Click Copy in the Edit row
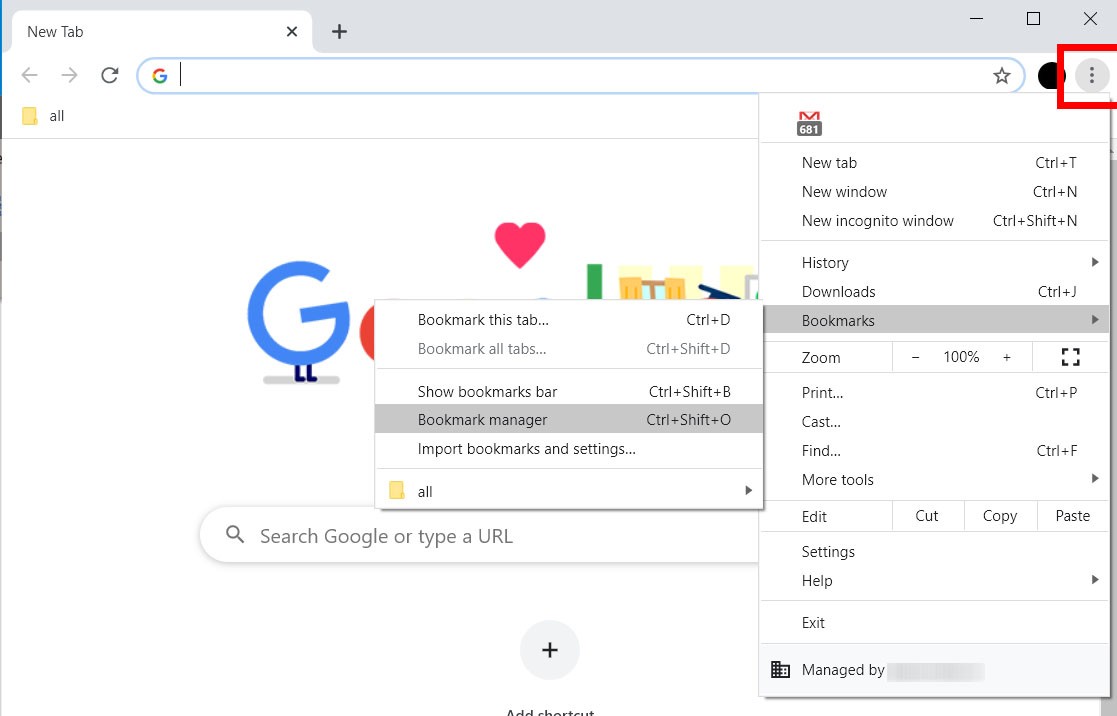 coord(999,515)
